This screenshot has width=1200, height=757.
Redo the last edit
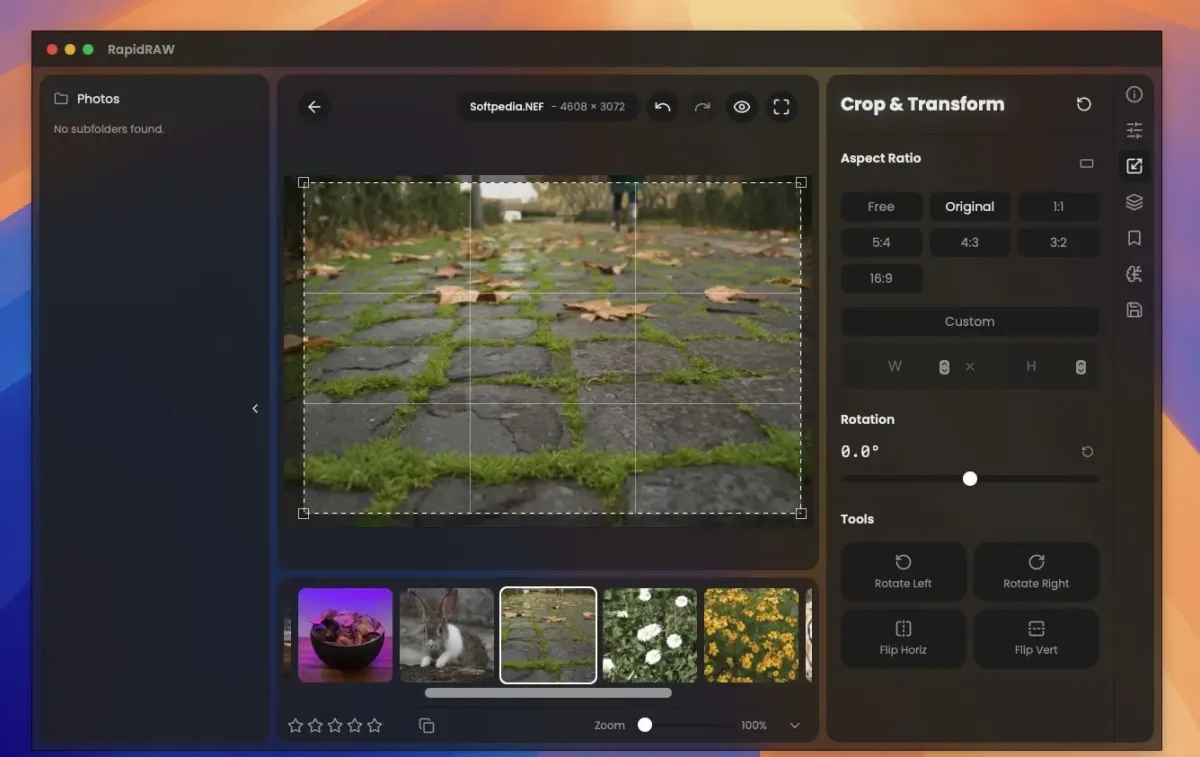(x=702, y=107)
